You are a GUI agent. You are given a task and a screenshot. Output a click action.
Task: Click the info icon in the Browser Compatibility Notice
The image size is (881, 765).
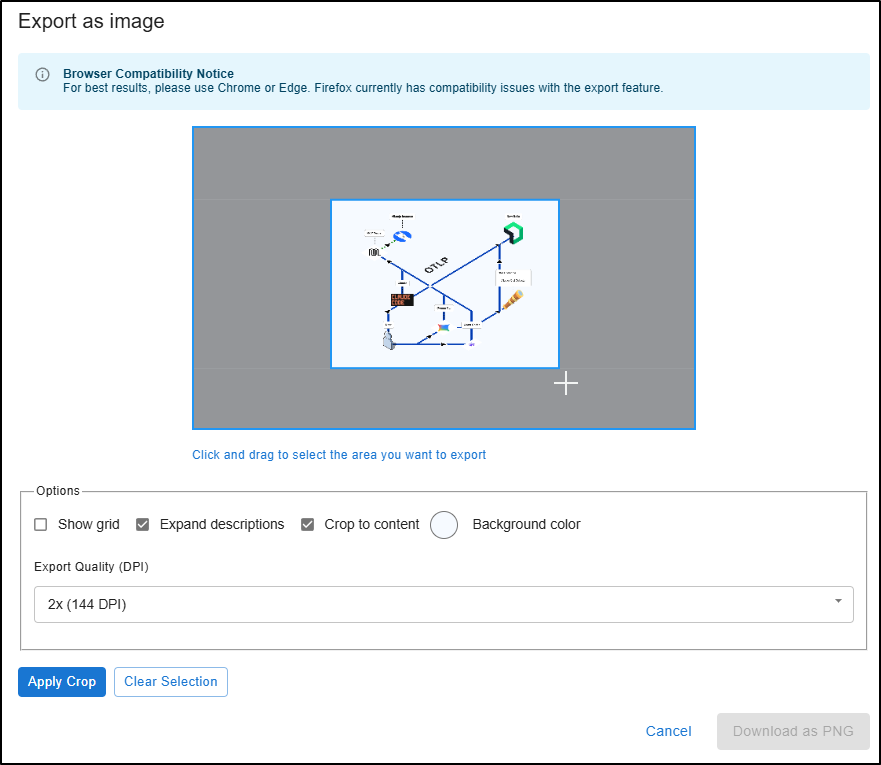coord(41,74)
